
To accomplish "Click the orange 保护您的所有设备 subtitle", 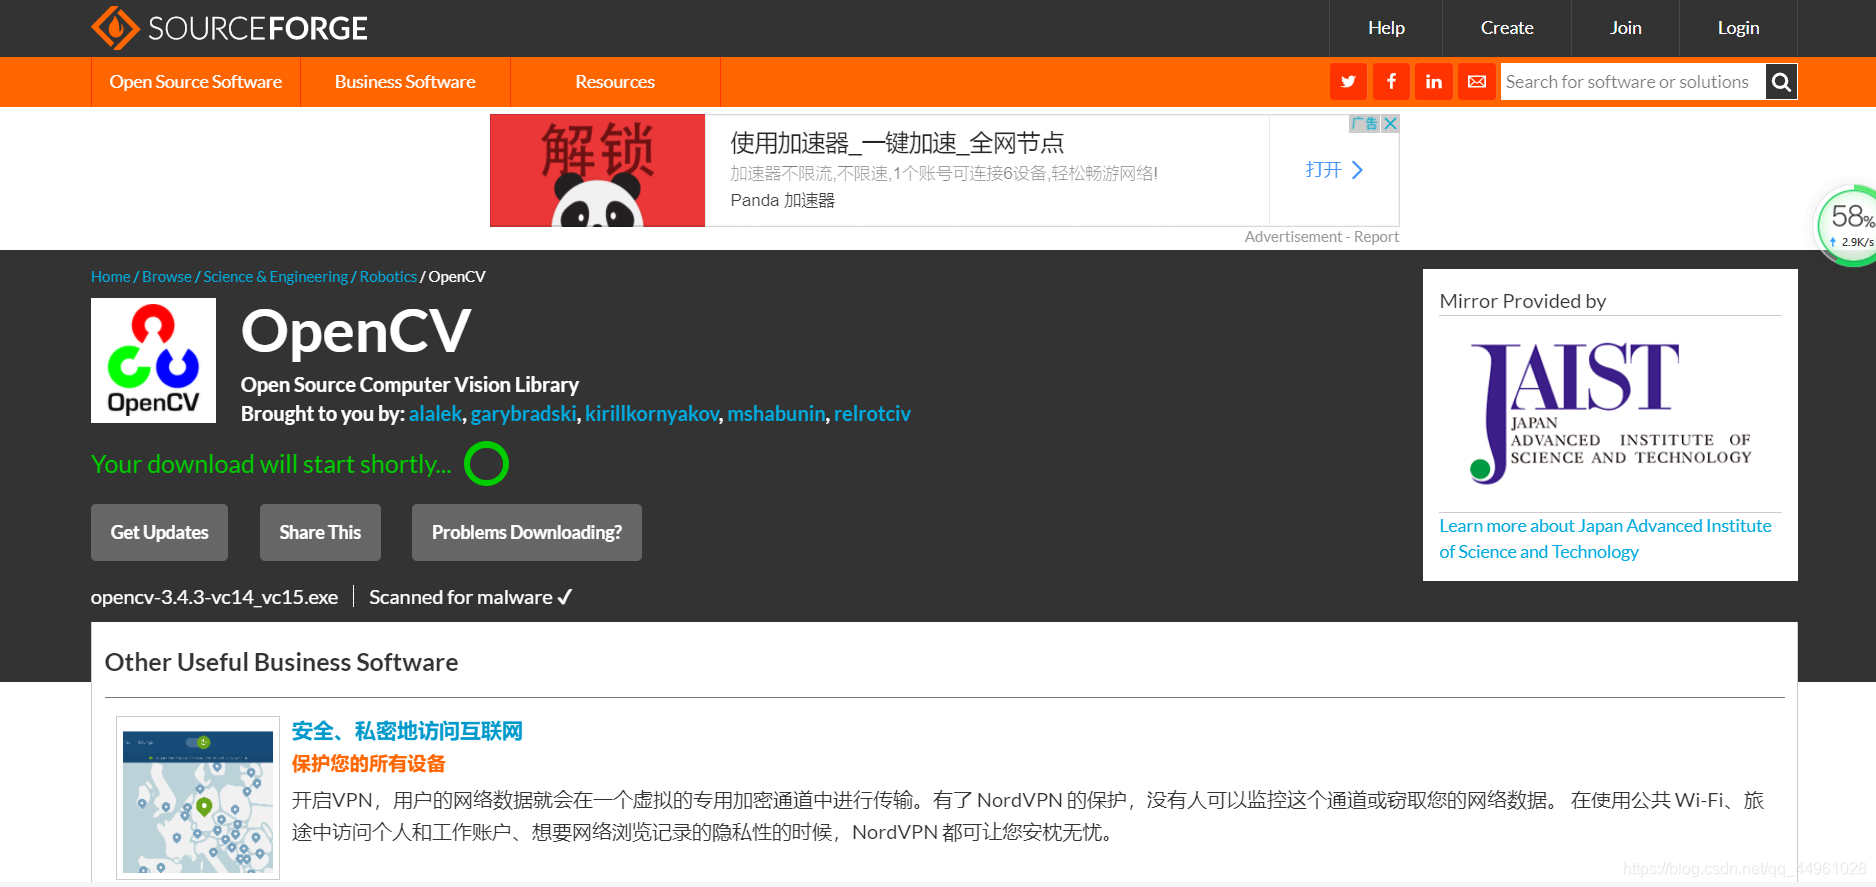I will point(369,764).
